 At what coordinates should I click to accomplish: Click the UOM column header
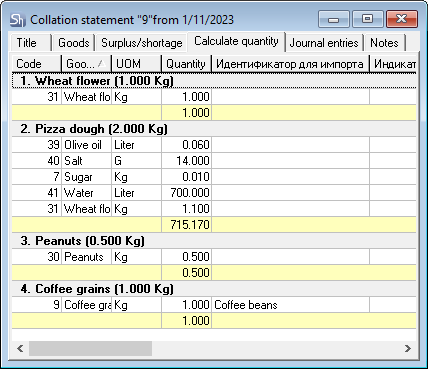click(x=137, y=64)
